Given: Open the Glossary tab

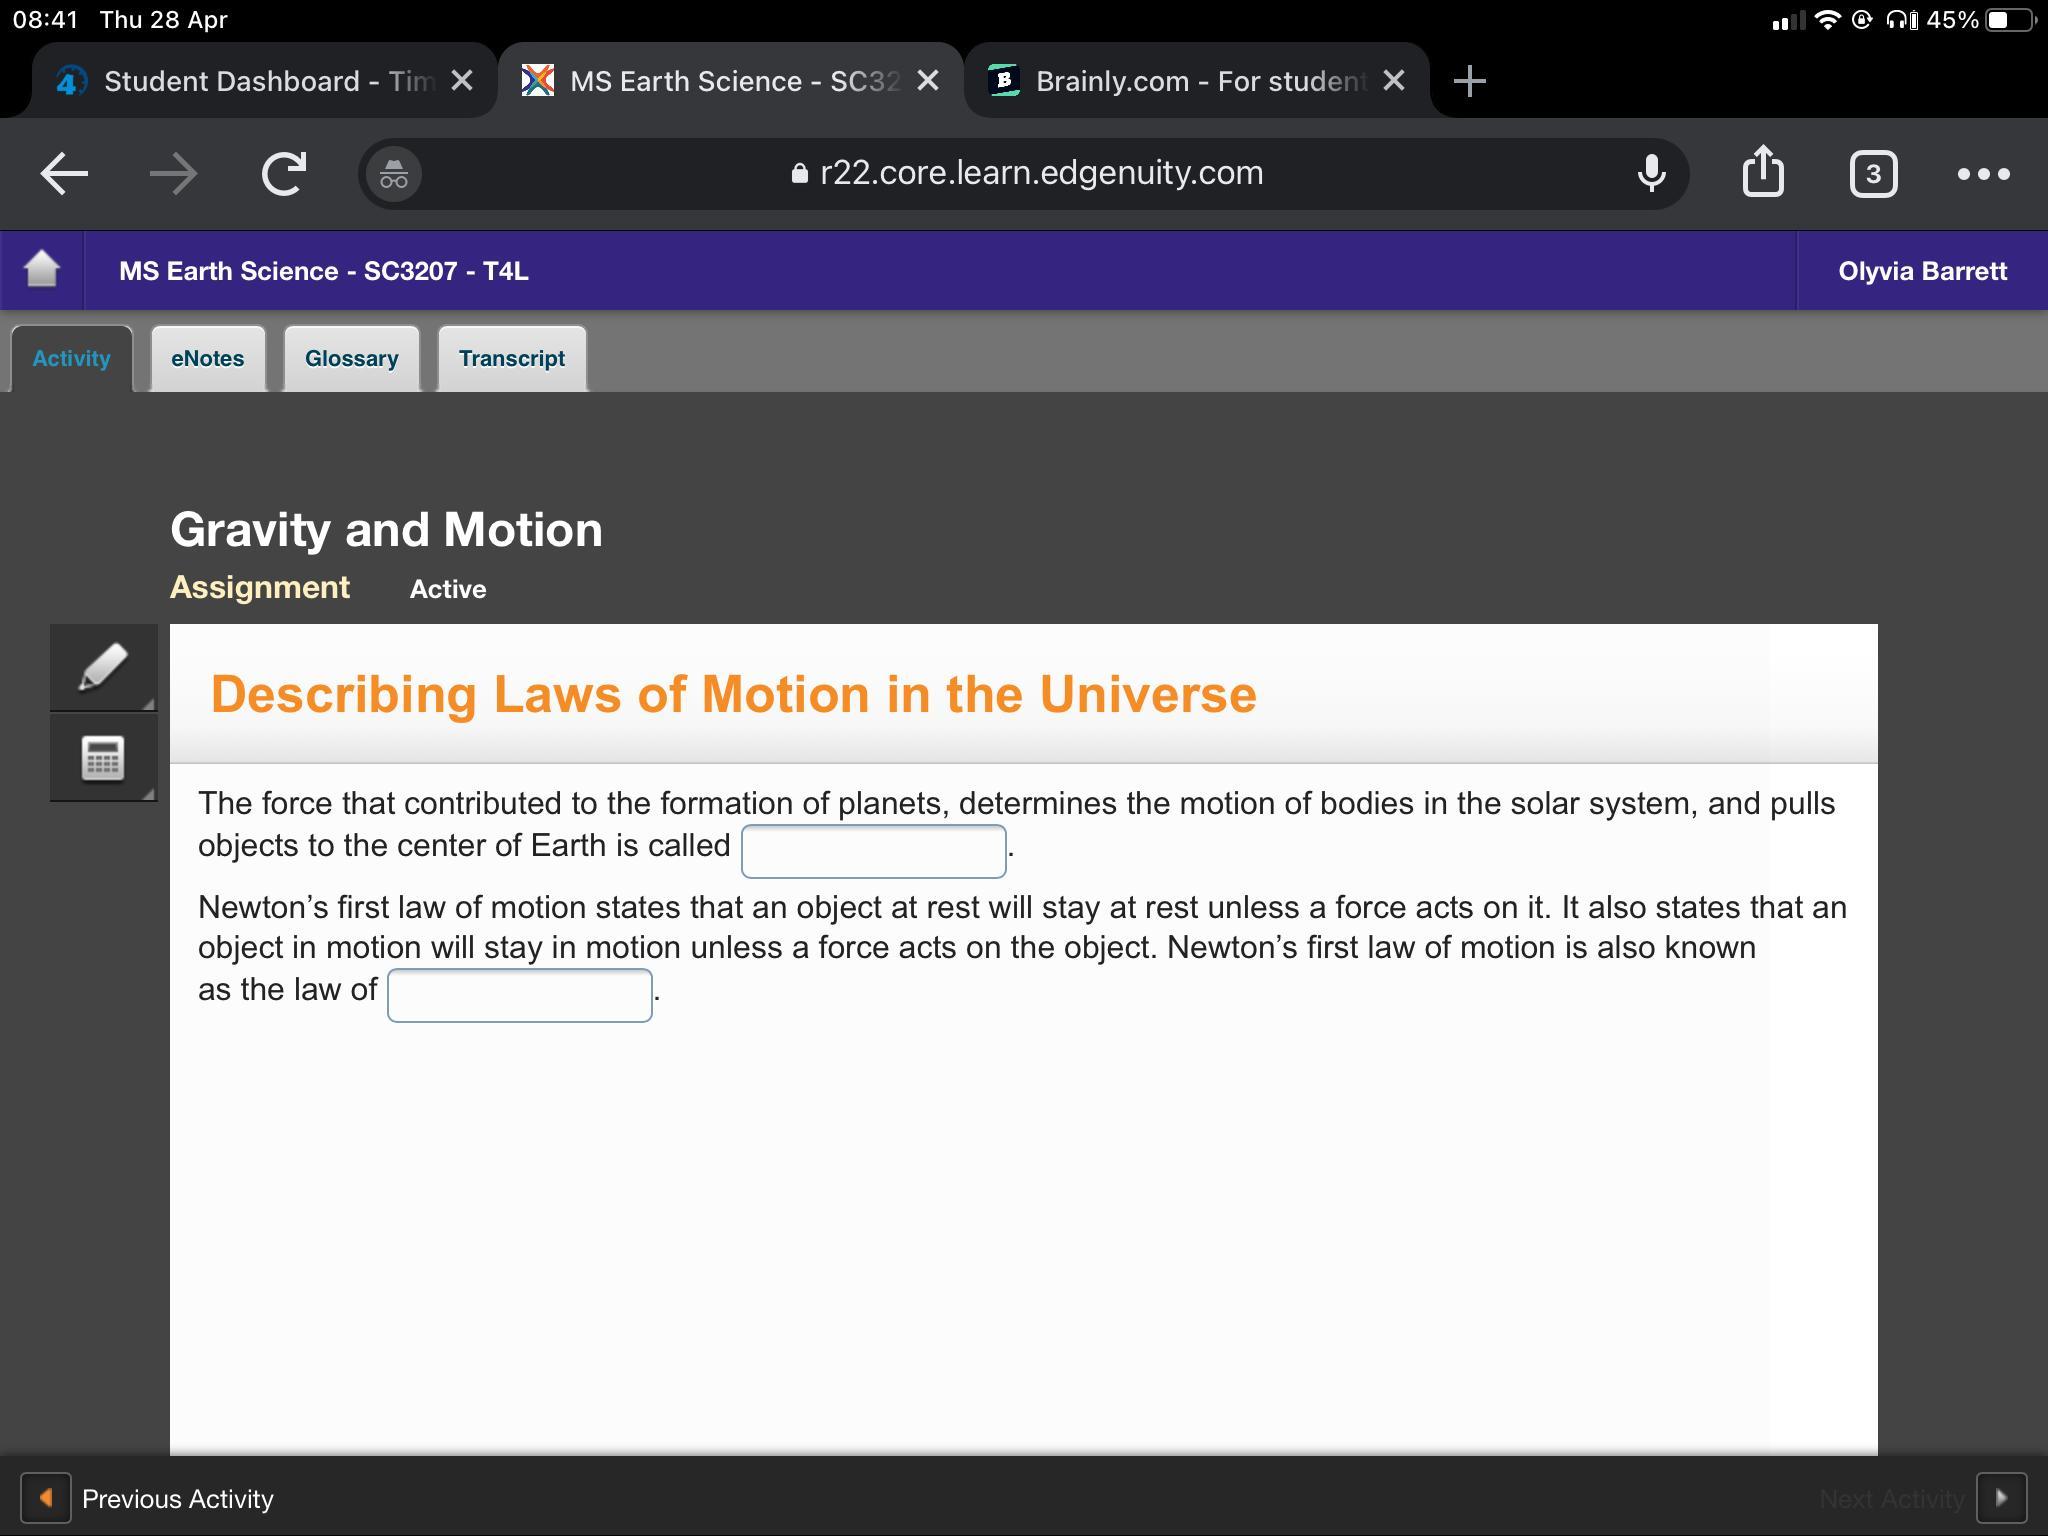Looking at the screenshot, I should pyautogui.click(x=351, y=358).
